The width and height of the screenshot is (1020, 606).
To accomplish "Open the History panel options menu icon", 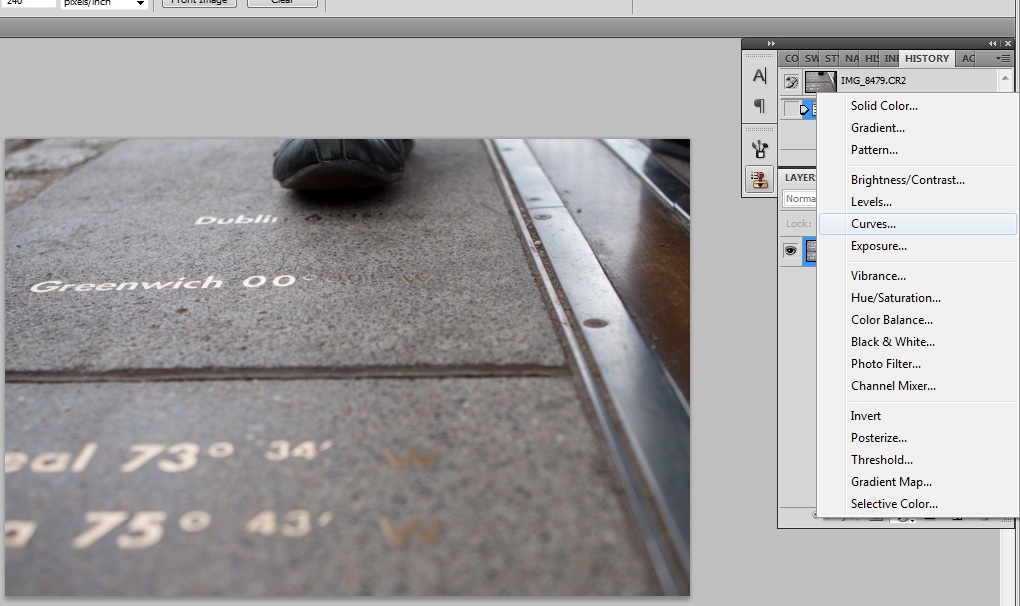I will point(1003,59).
